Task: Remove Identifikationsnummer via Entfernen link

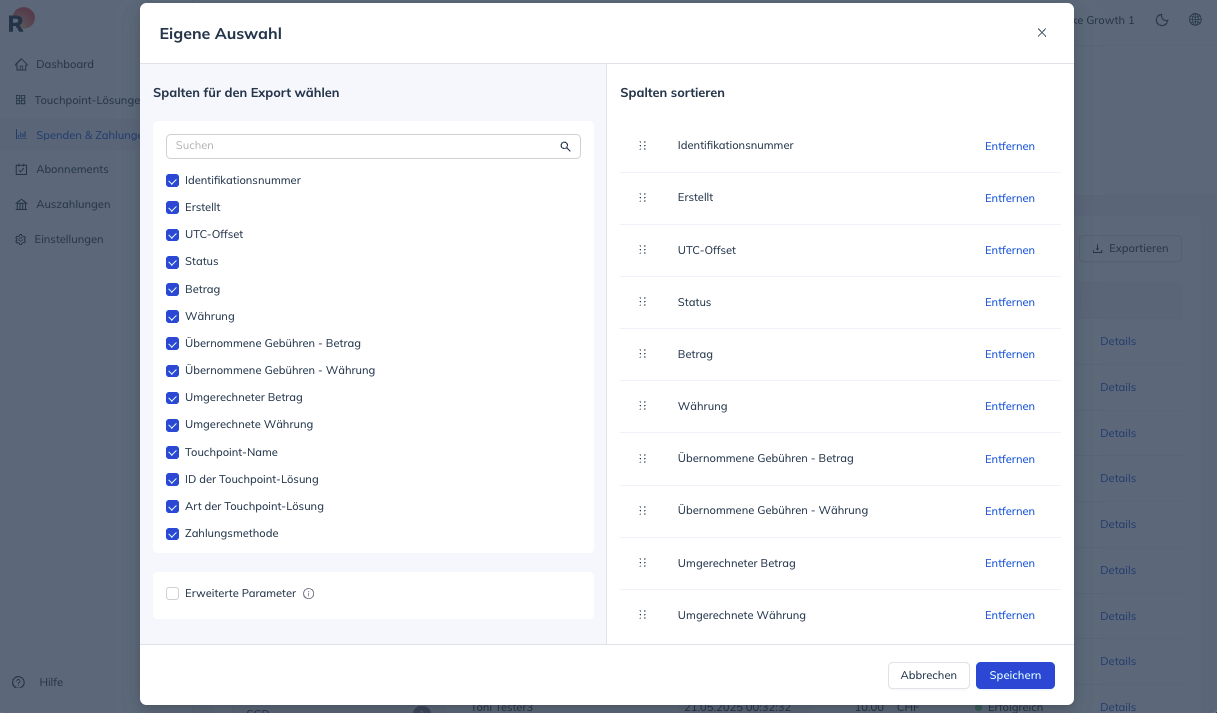Action: click(1009, 146)
